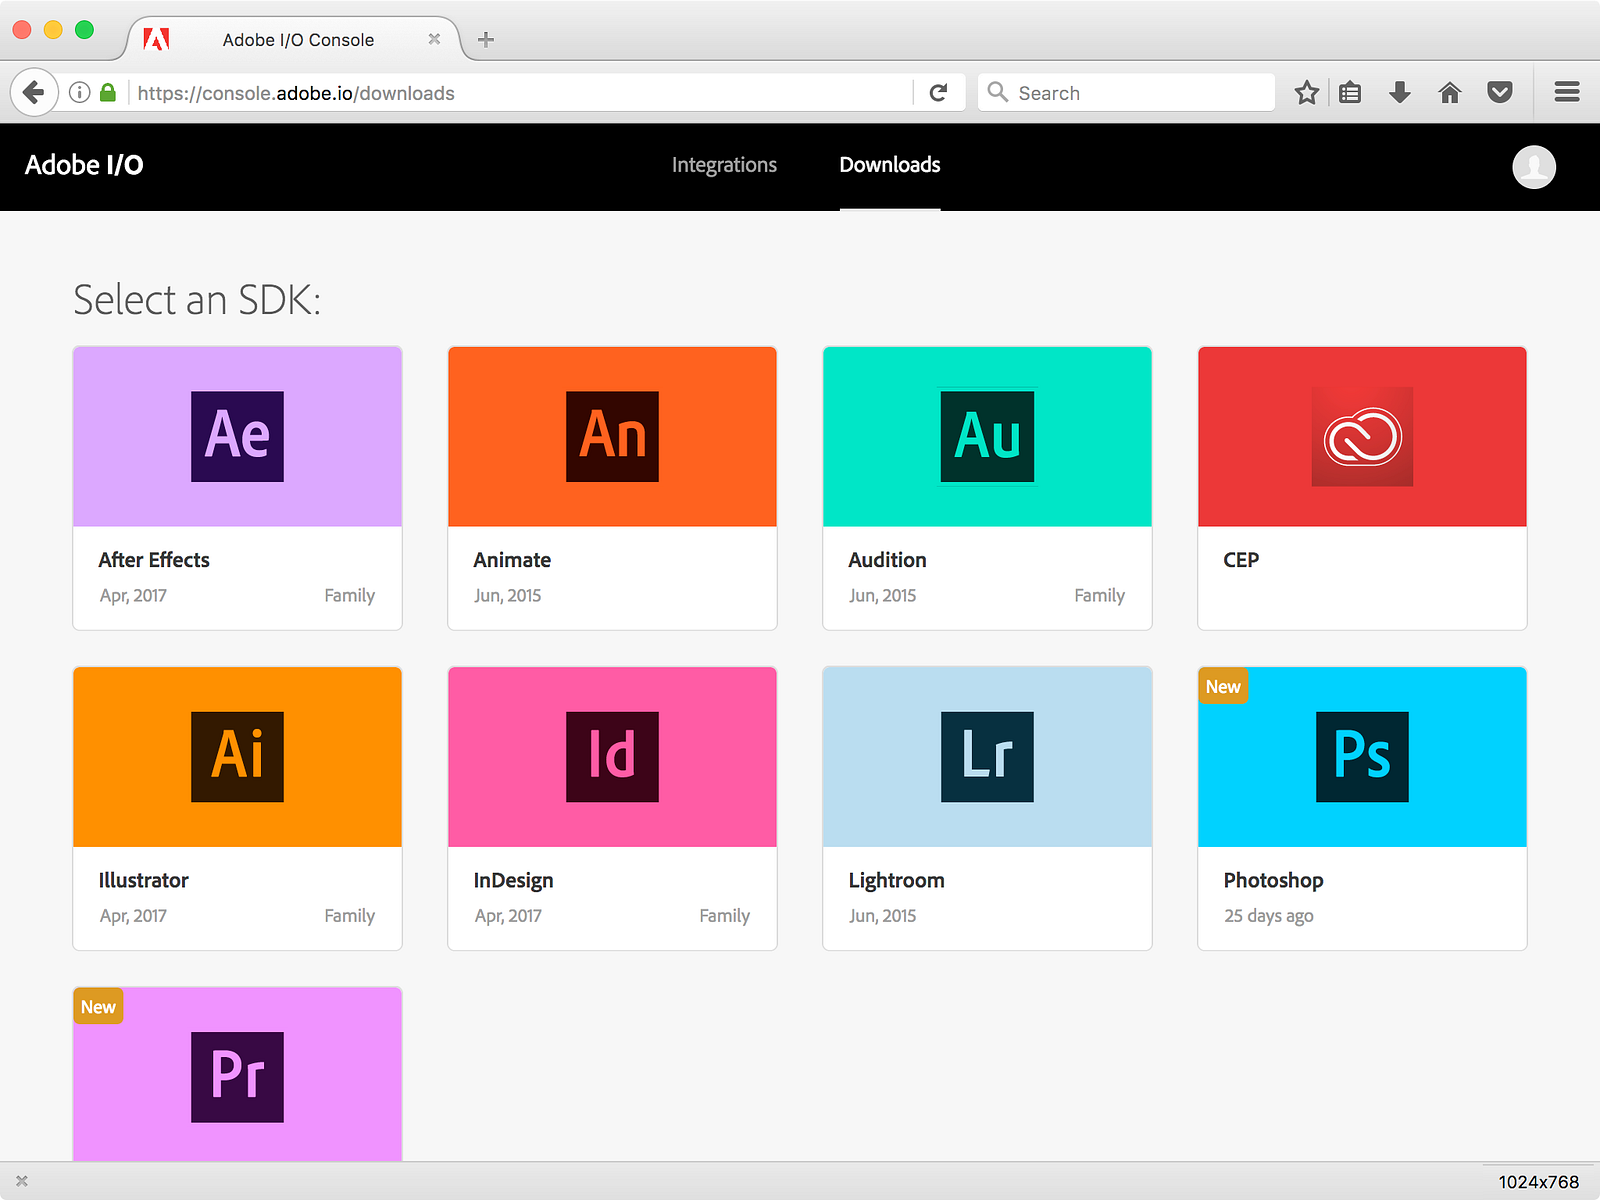Open the Photoshop SDK icon
The width and height of the screenshot is (1600, 1200).
[1362, 756]
